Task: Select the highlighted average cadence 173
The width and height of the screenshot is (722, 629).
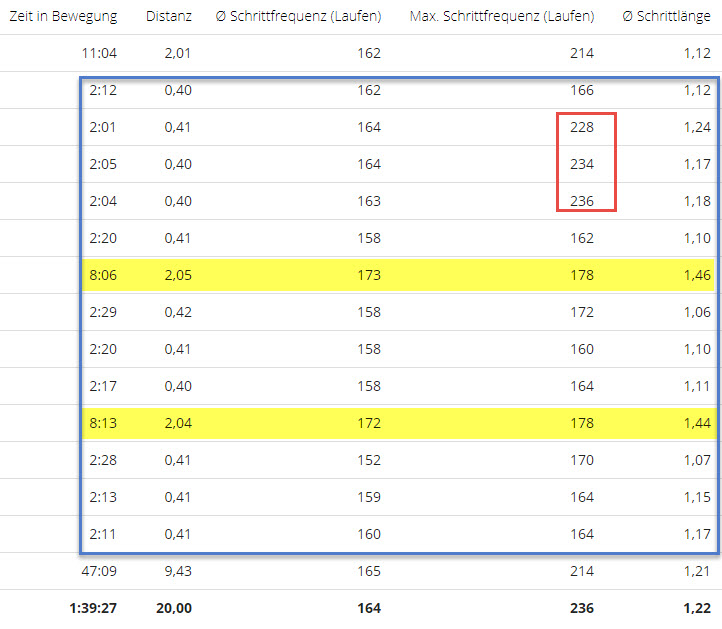Action: tap(368, 275)
